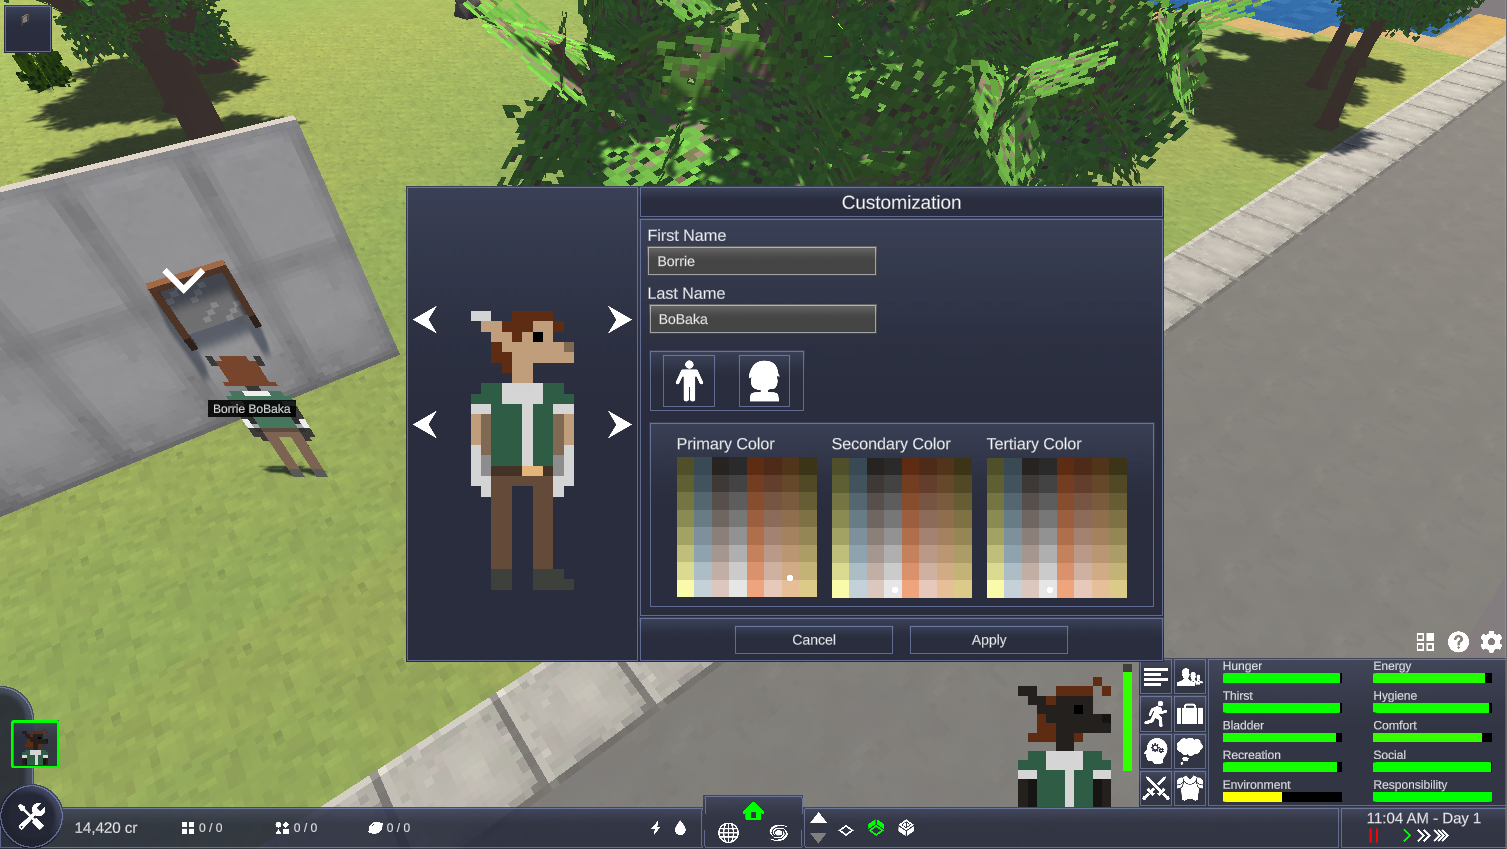The image size is (1507, 849).
Task: Click the white chevron above the colonist
Action: pos(184,279)
